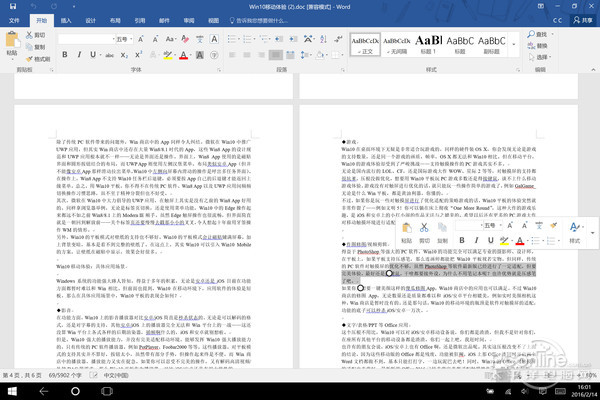Decrease indent in Paragraph group

[x=279, y=39]
